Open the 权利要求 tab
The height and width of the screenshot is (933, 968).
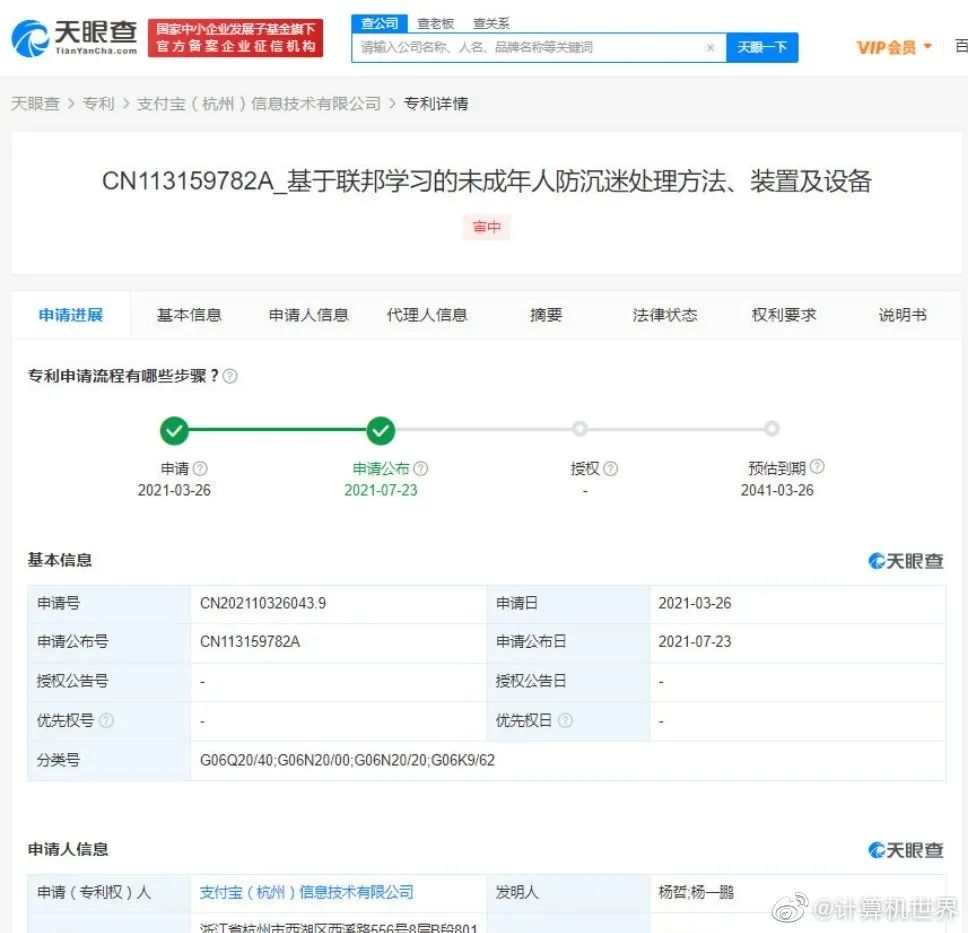tap(784, 315)
